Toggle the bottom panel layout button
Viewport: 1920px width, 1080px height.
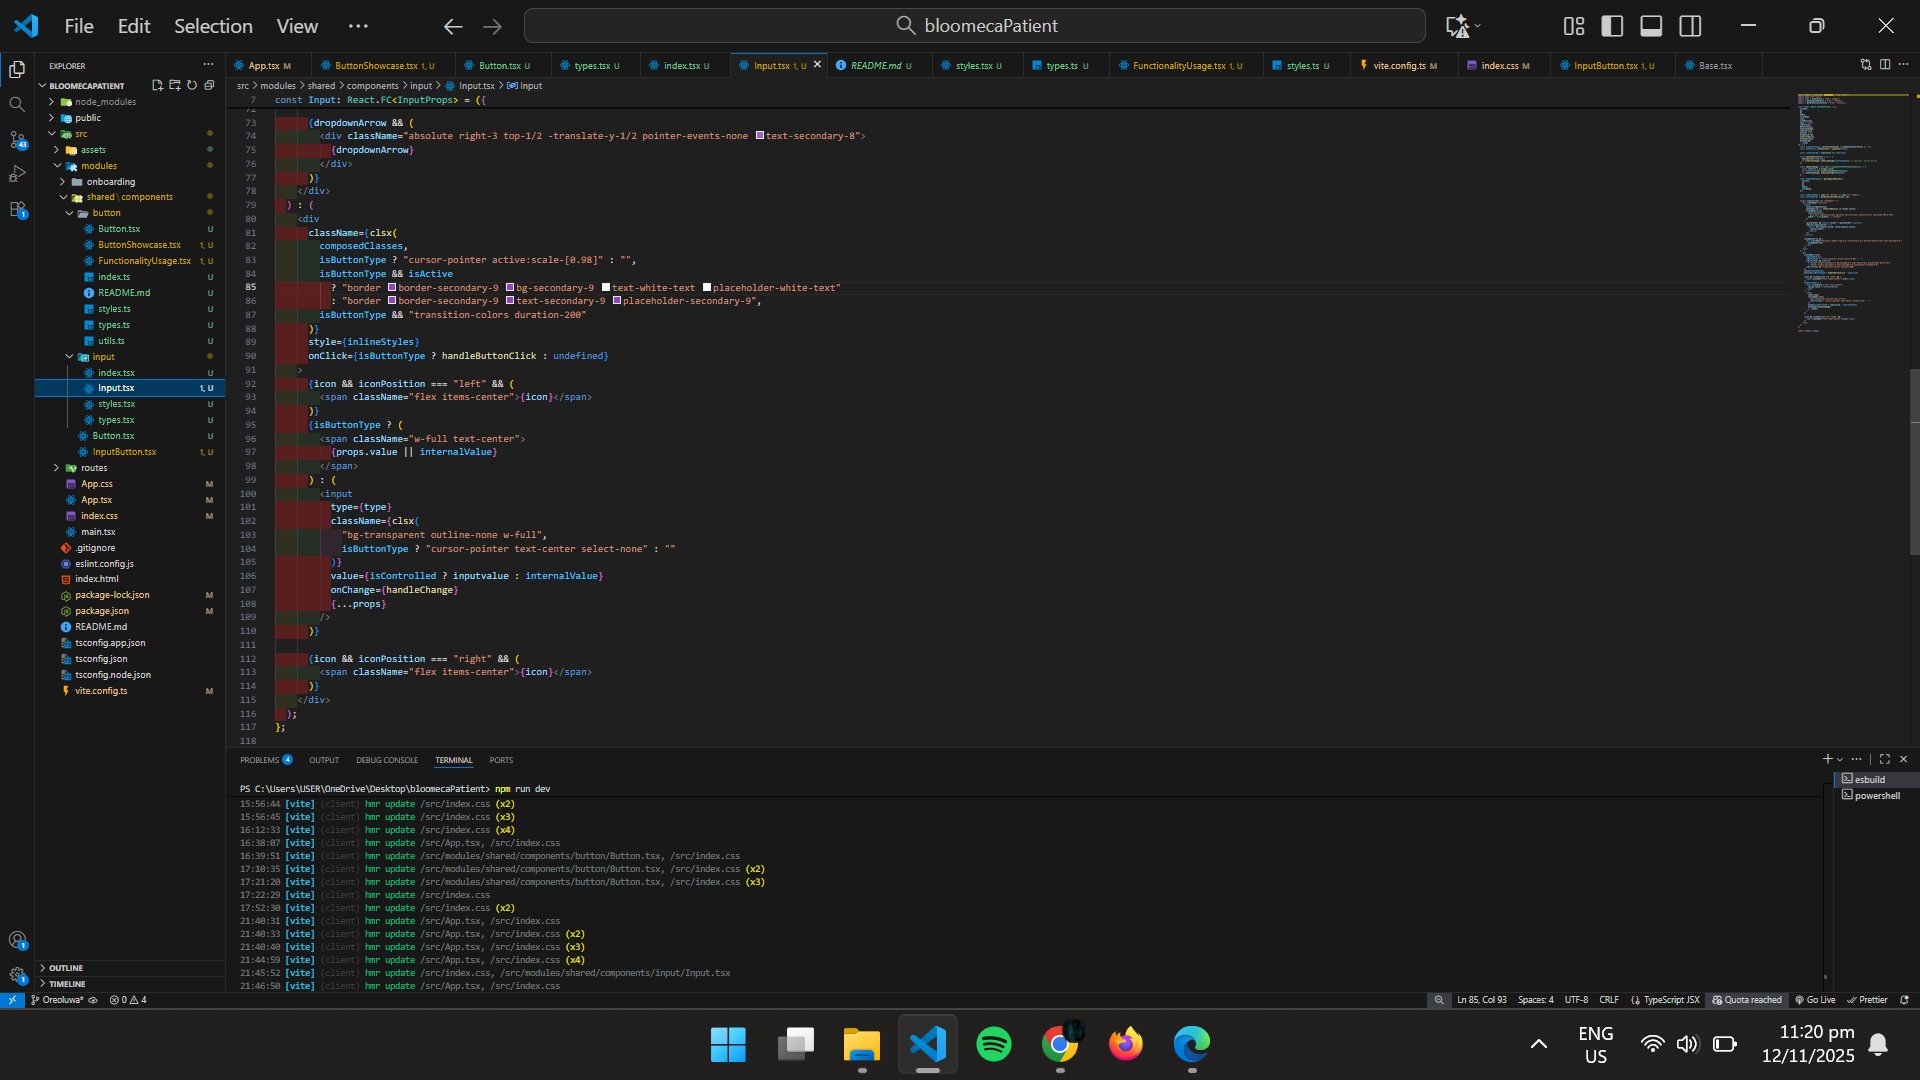(x=1651, y=26)
